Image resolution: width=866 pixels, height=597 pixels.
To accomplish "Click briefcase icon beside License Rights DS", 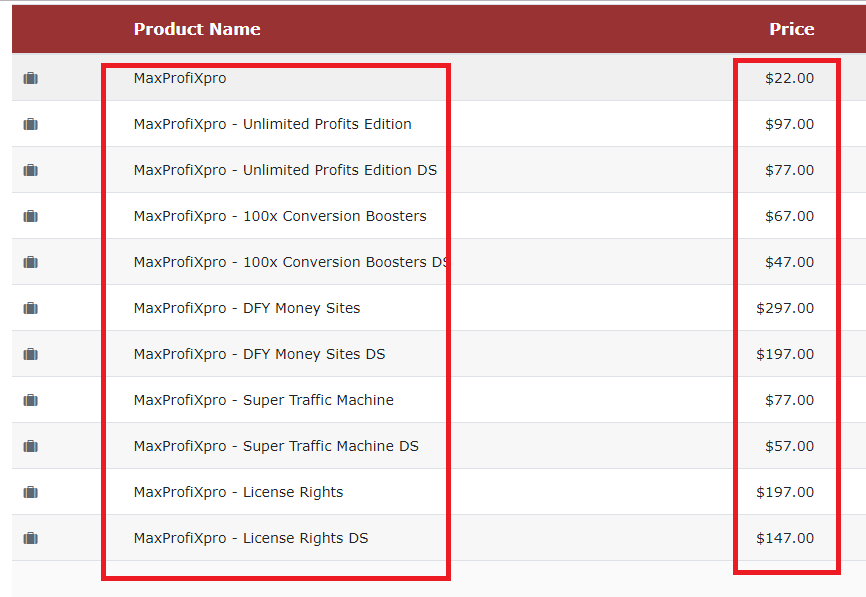I will tap(30, 538).
